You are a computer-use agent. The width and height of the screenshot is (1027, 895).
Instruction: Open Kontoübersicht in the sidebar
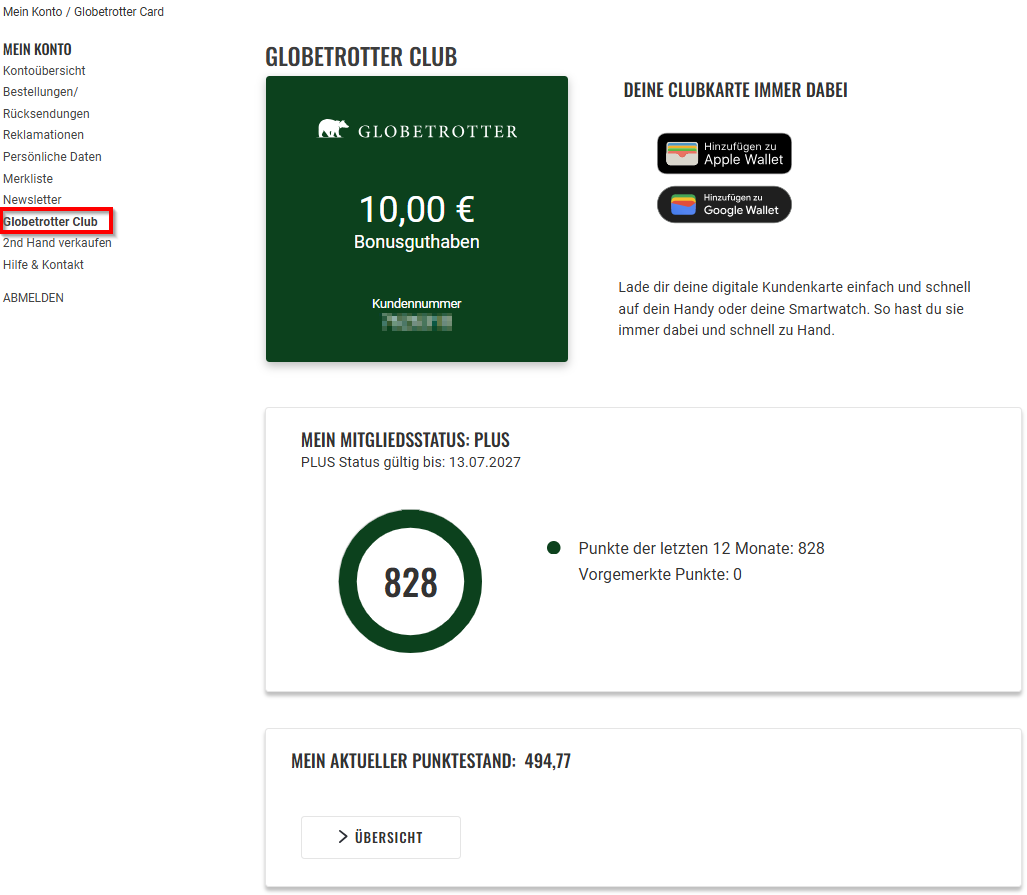[44, 71]
